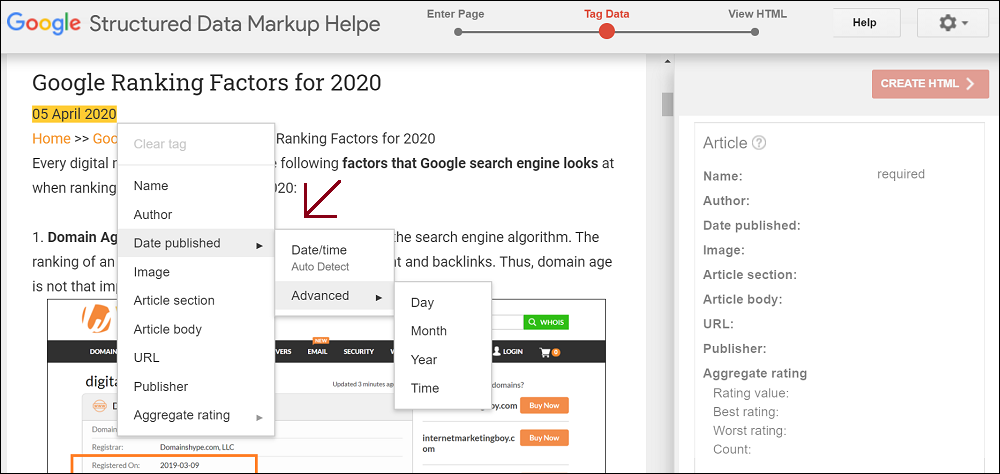Choose Author from the tag menu
This screenshot has height=474, width=1000.
pyautogui.click(x=196, y=215)
